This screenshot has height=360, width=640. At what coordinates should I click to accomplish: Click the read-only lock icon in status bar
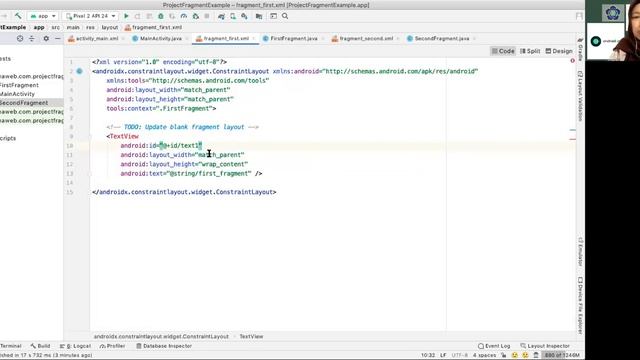point(504,355)
